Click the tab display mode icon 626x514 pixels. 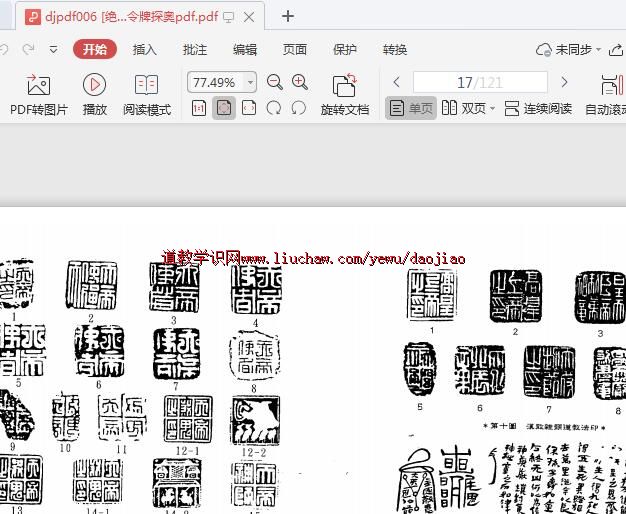click(228, 17)
